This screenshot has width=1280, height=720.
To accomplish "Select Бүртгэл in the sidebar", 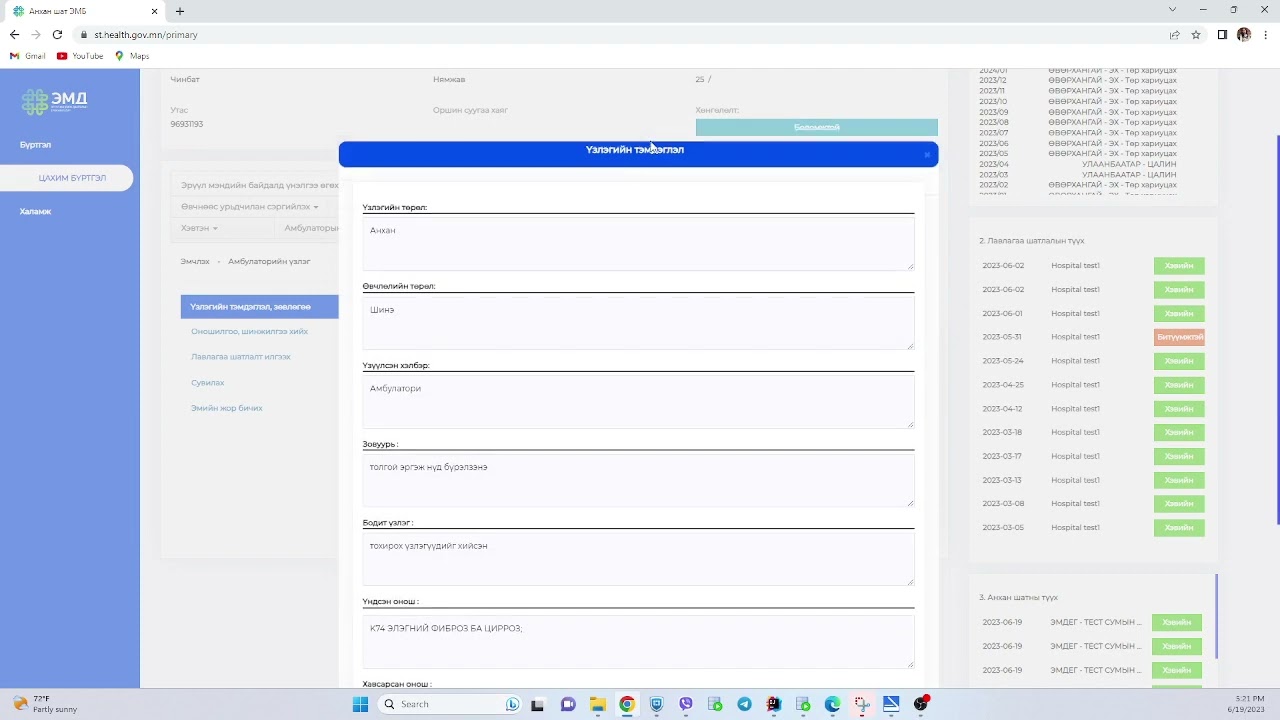I will 35,145.
